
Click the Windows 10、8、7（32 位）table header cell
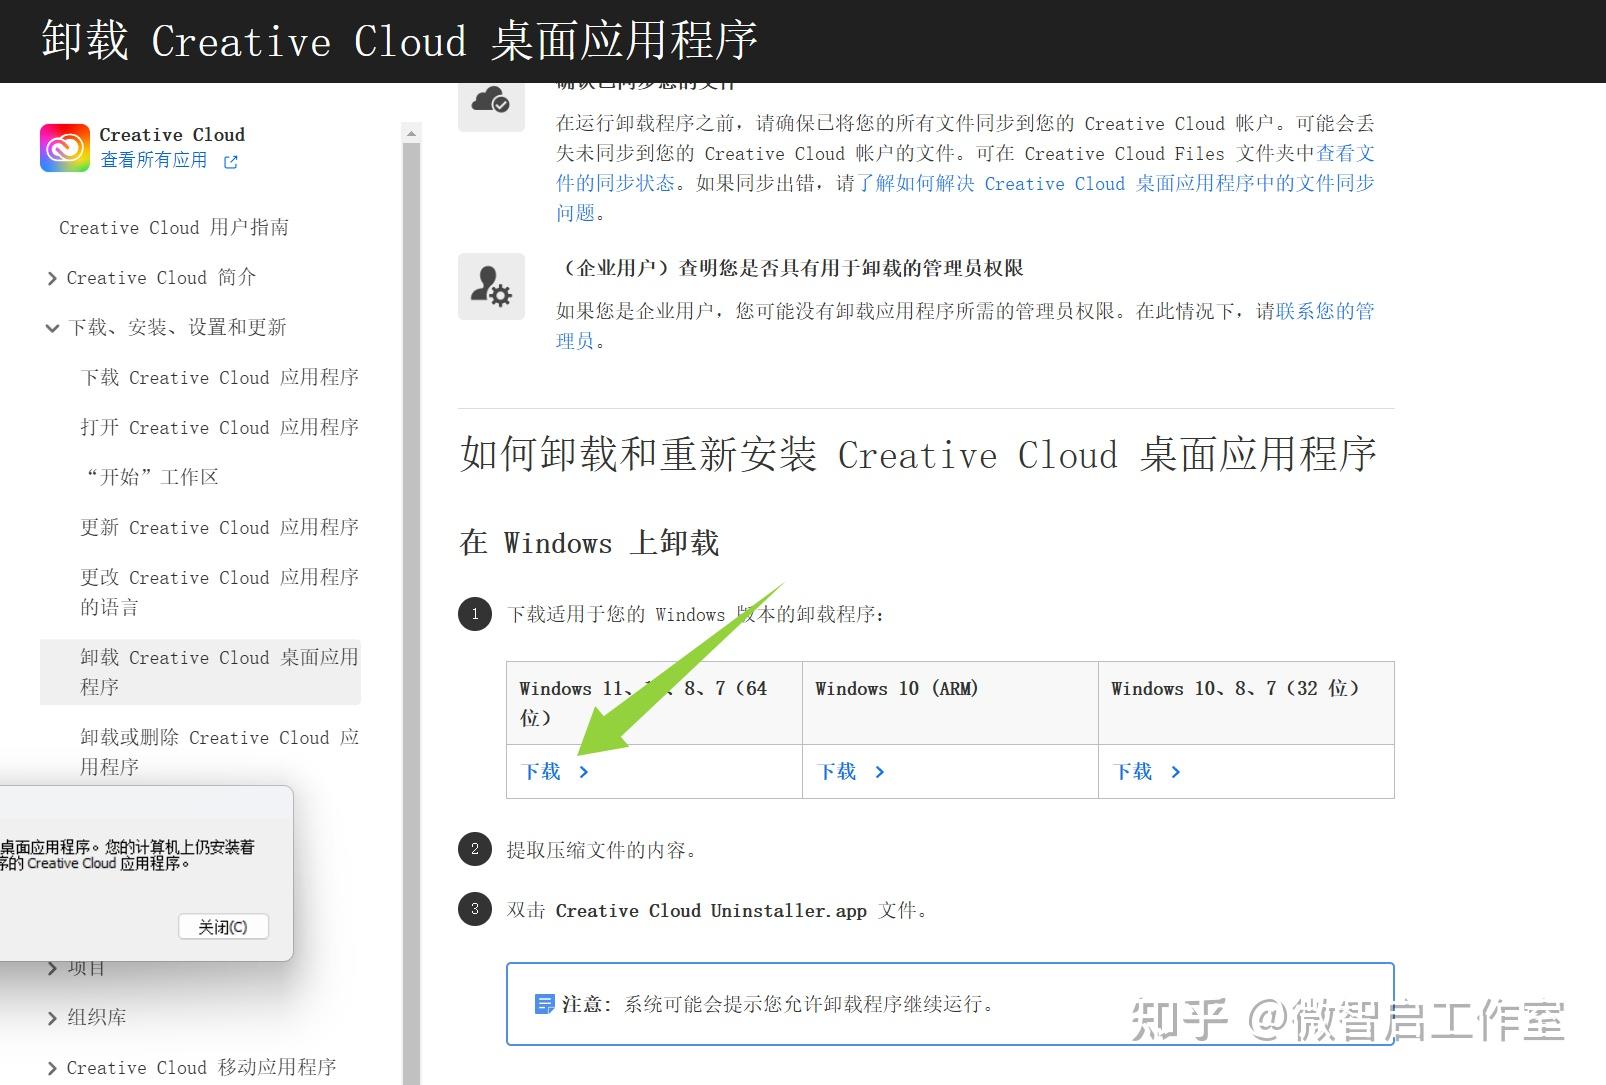[x=1246, y=703]
